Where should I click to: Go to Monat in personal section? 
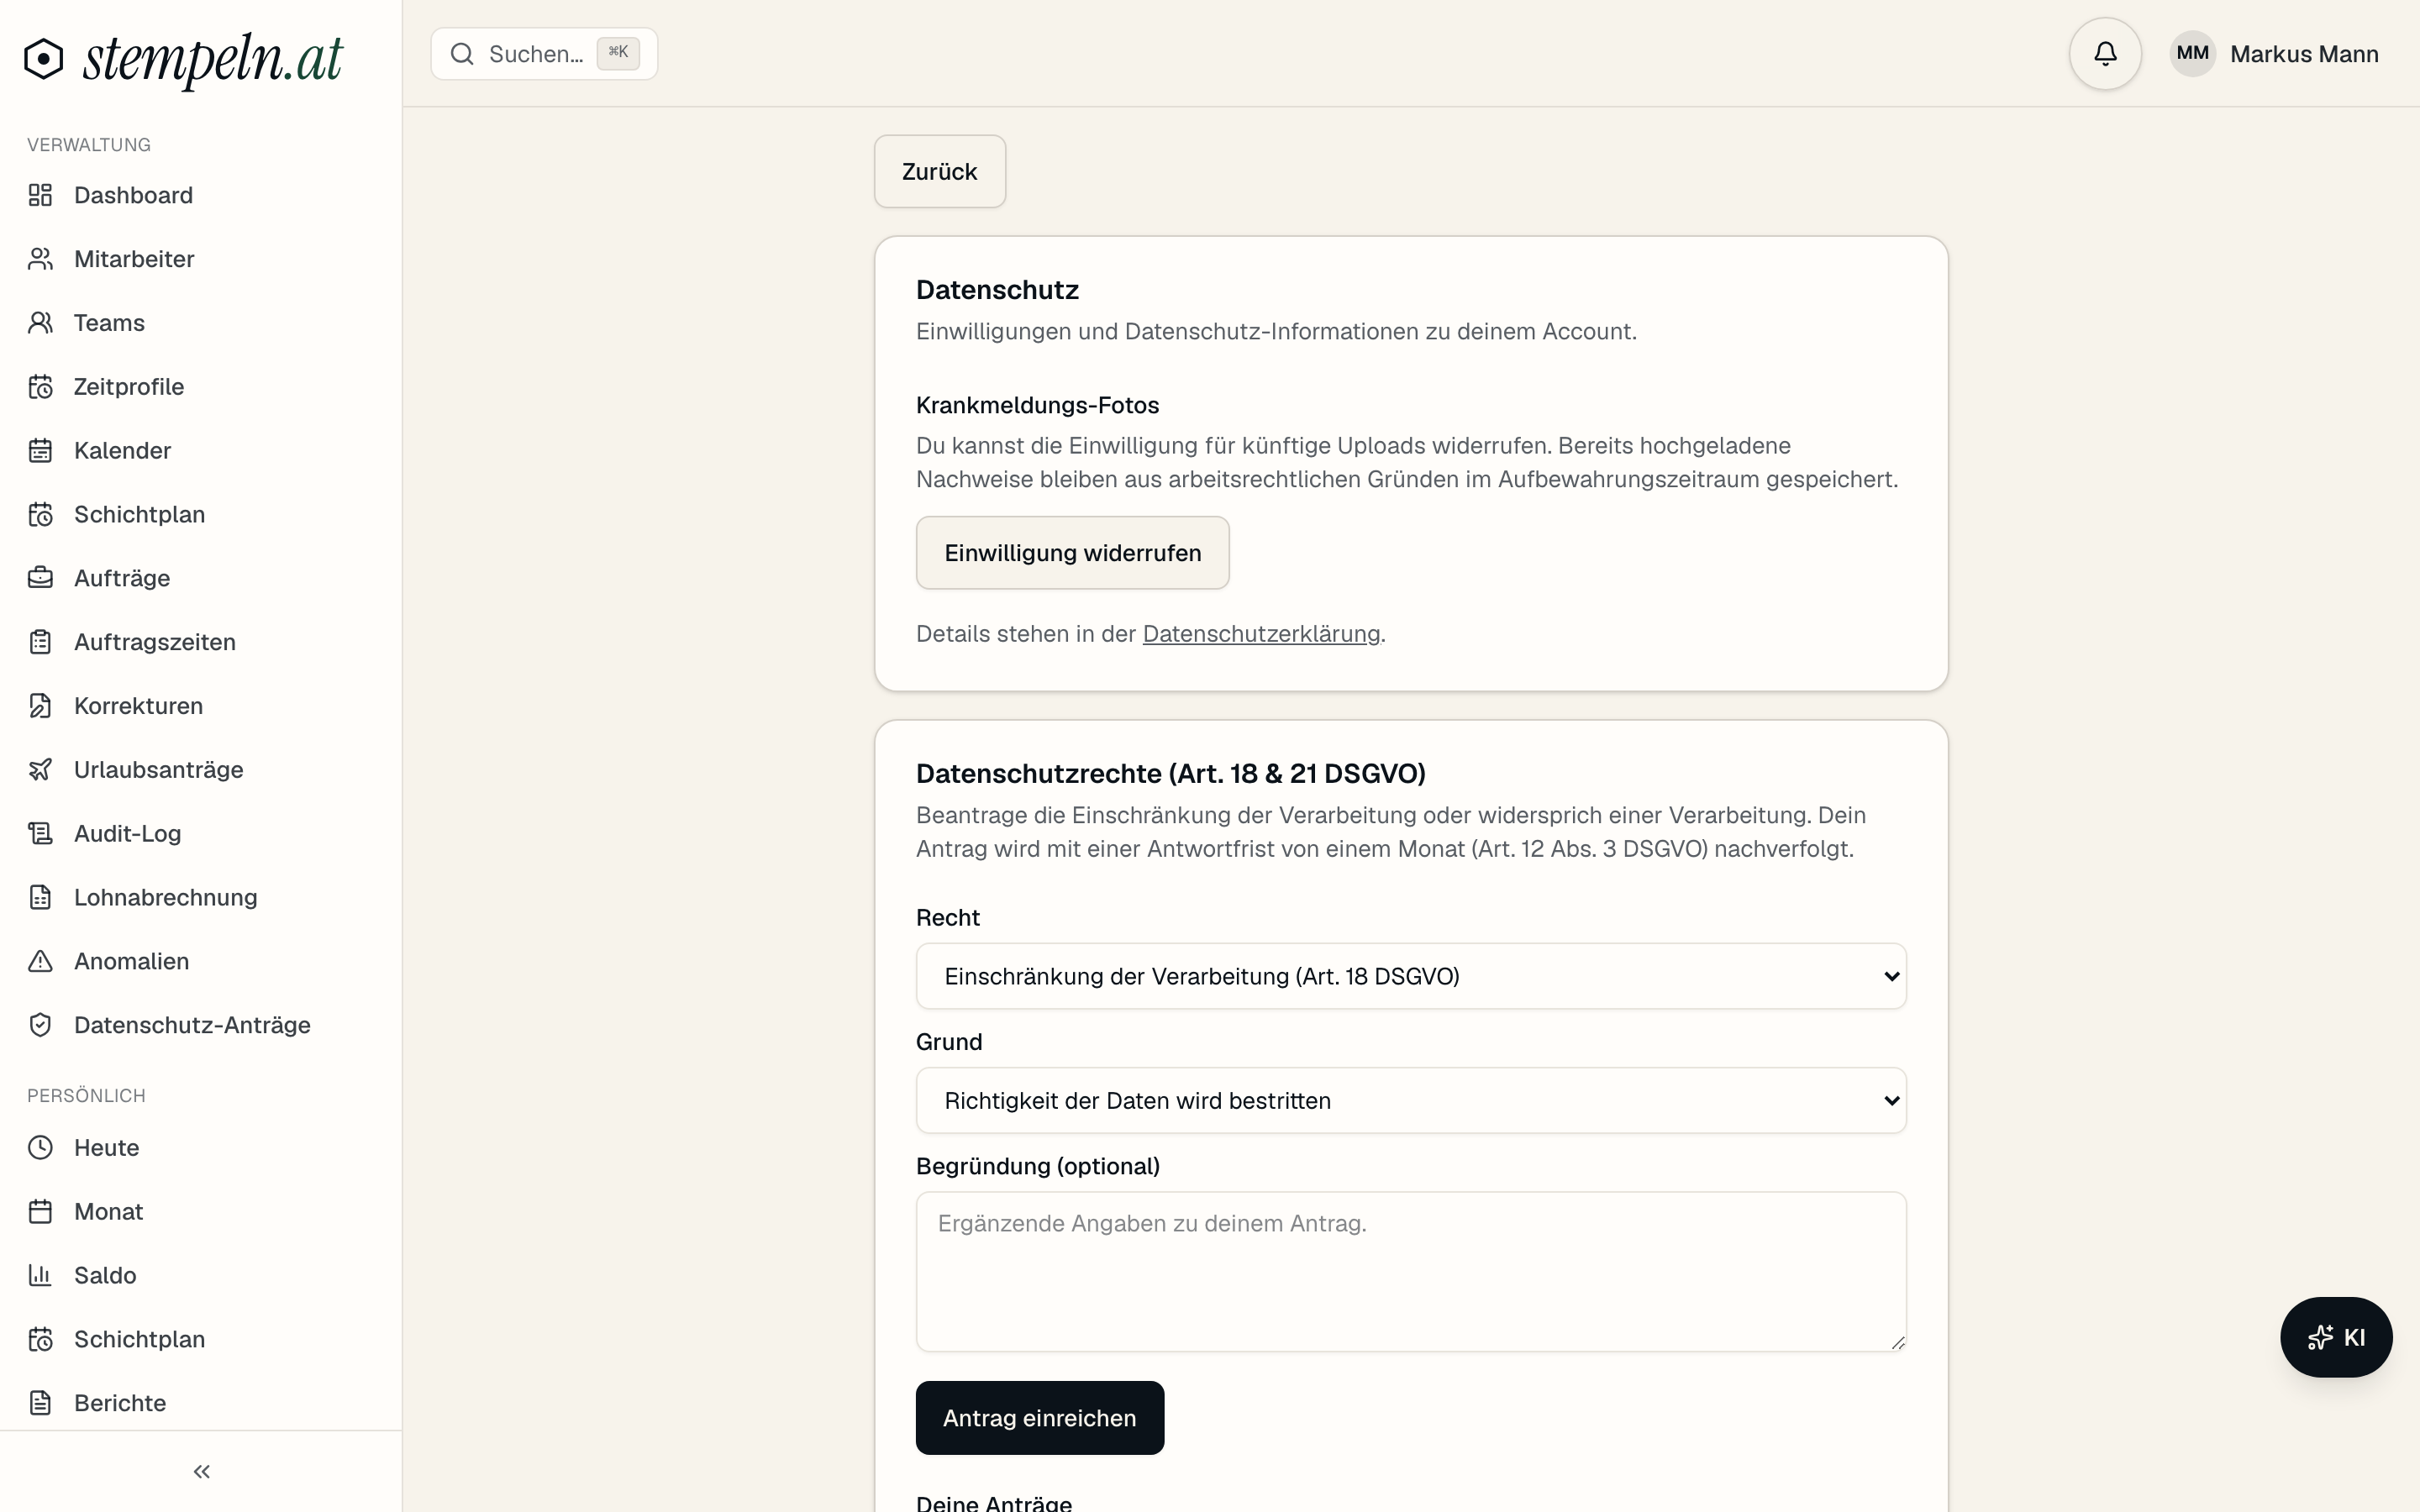201,1211
